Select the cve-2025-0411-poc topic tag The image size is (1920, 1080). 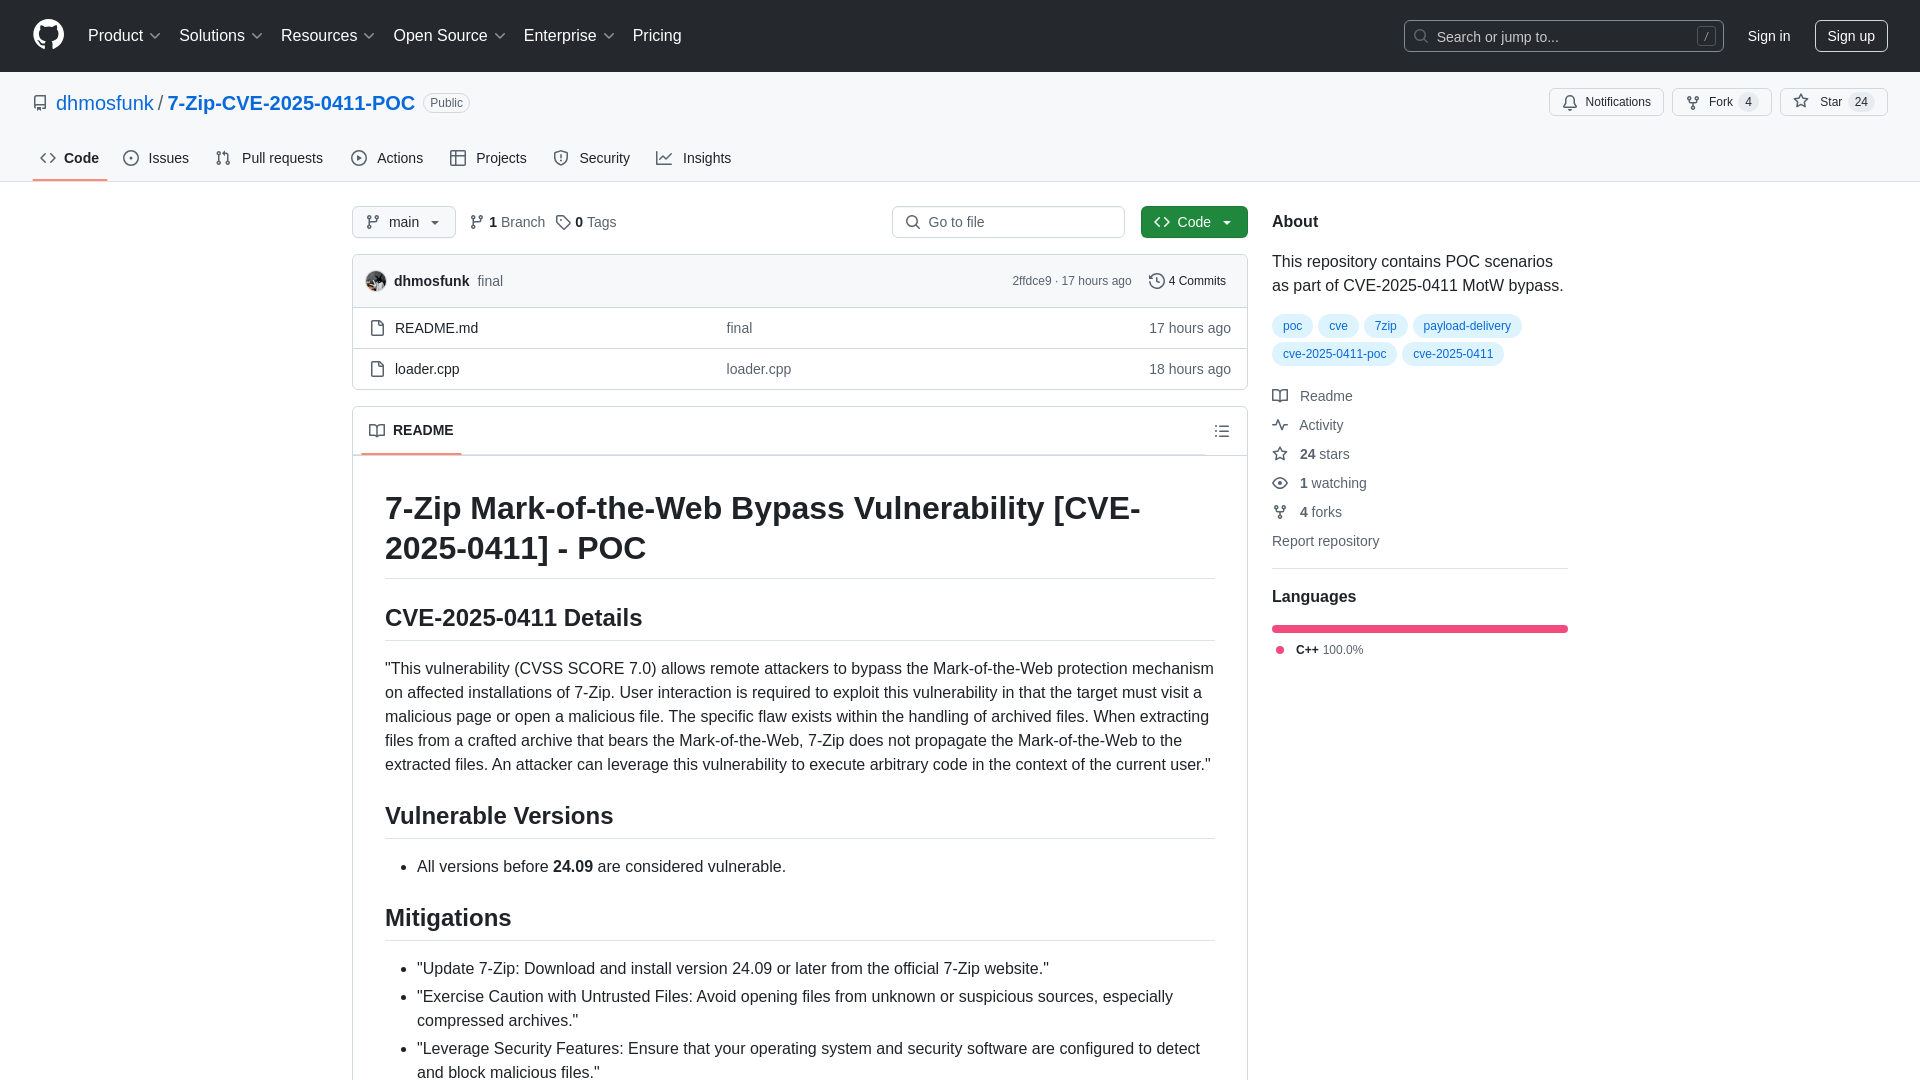(1334, 354)
